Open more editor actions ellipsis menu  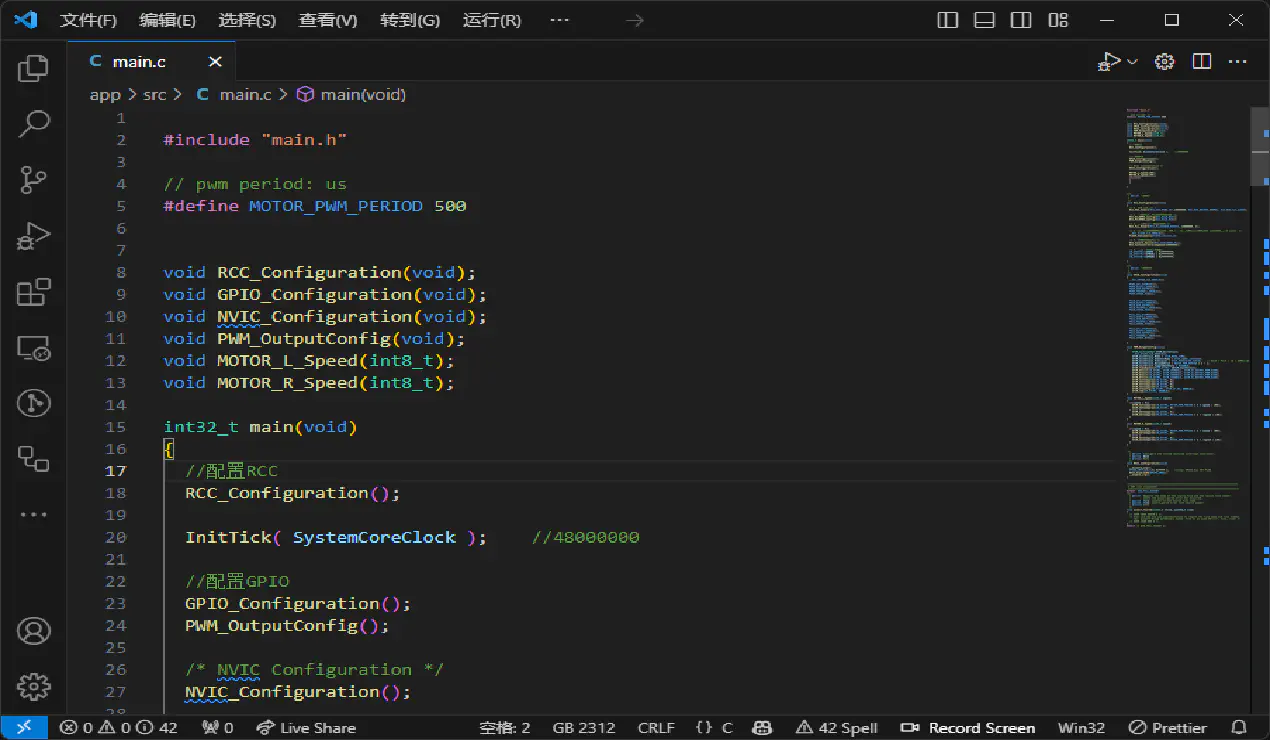click(1238, 61)
